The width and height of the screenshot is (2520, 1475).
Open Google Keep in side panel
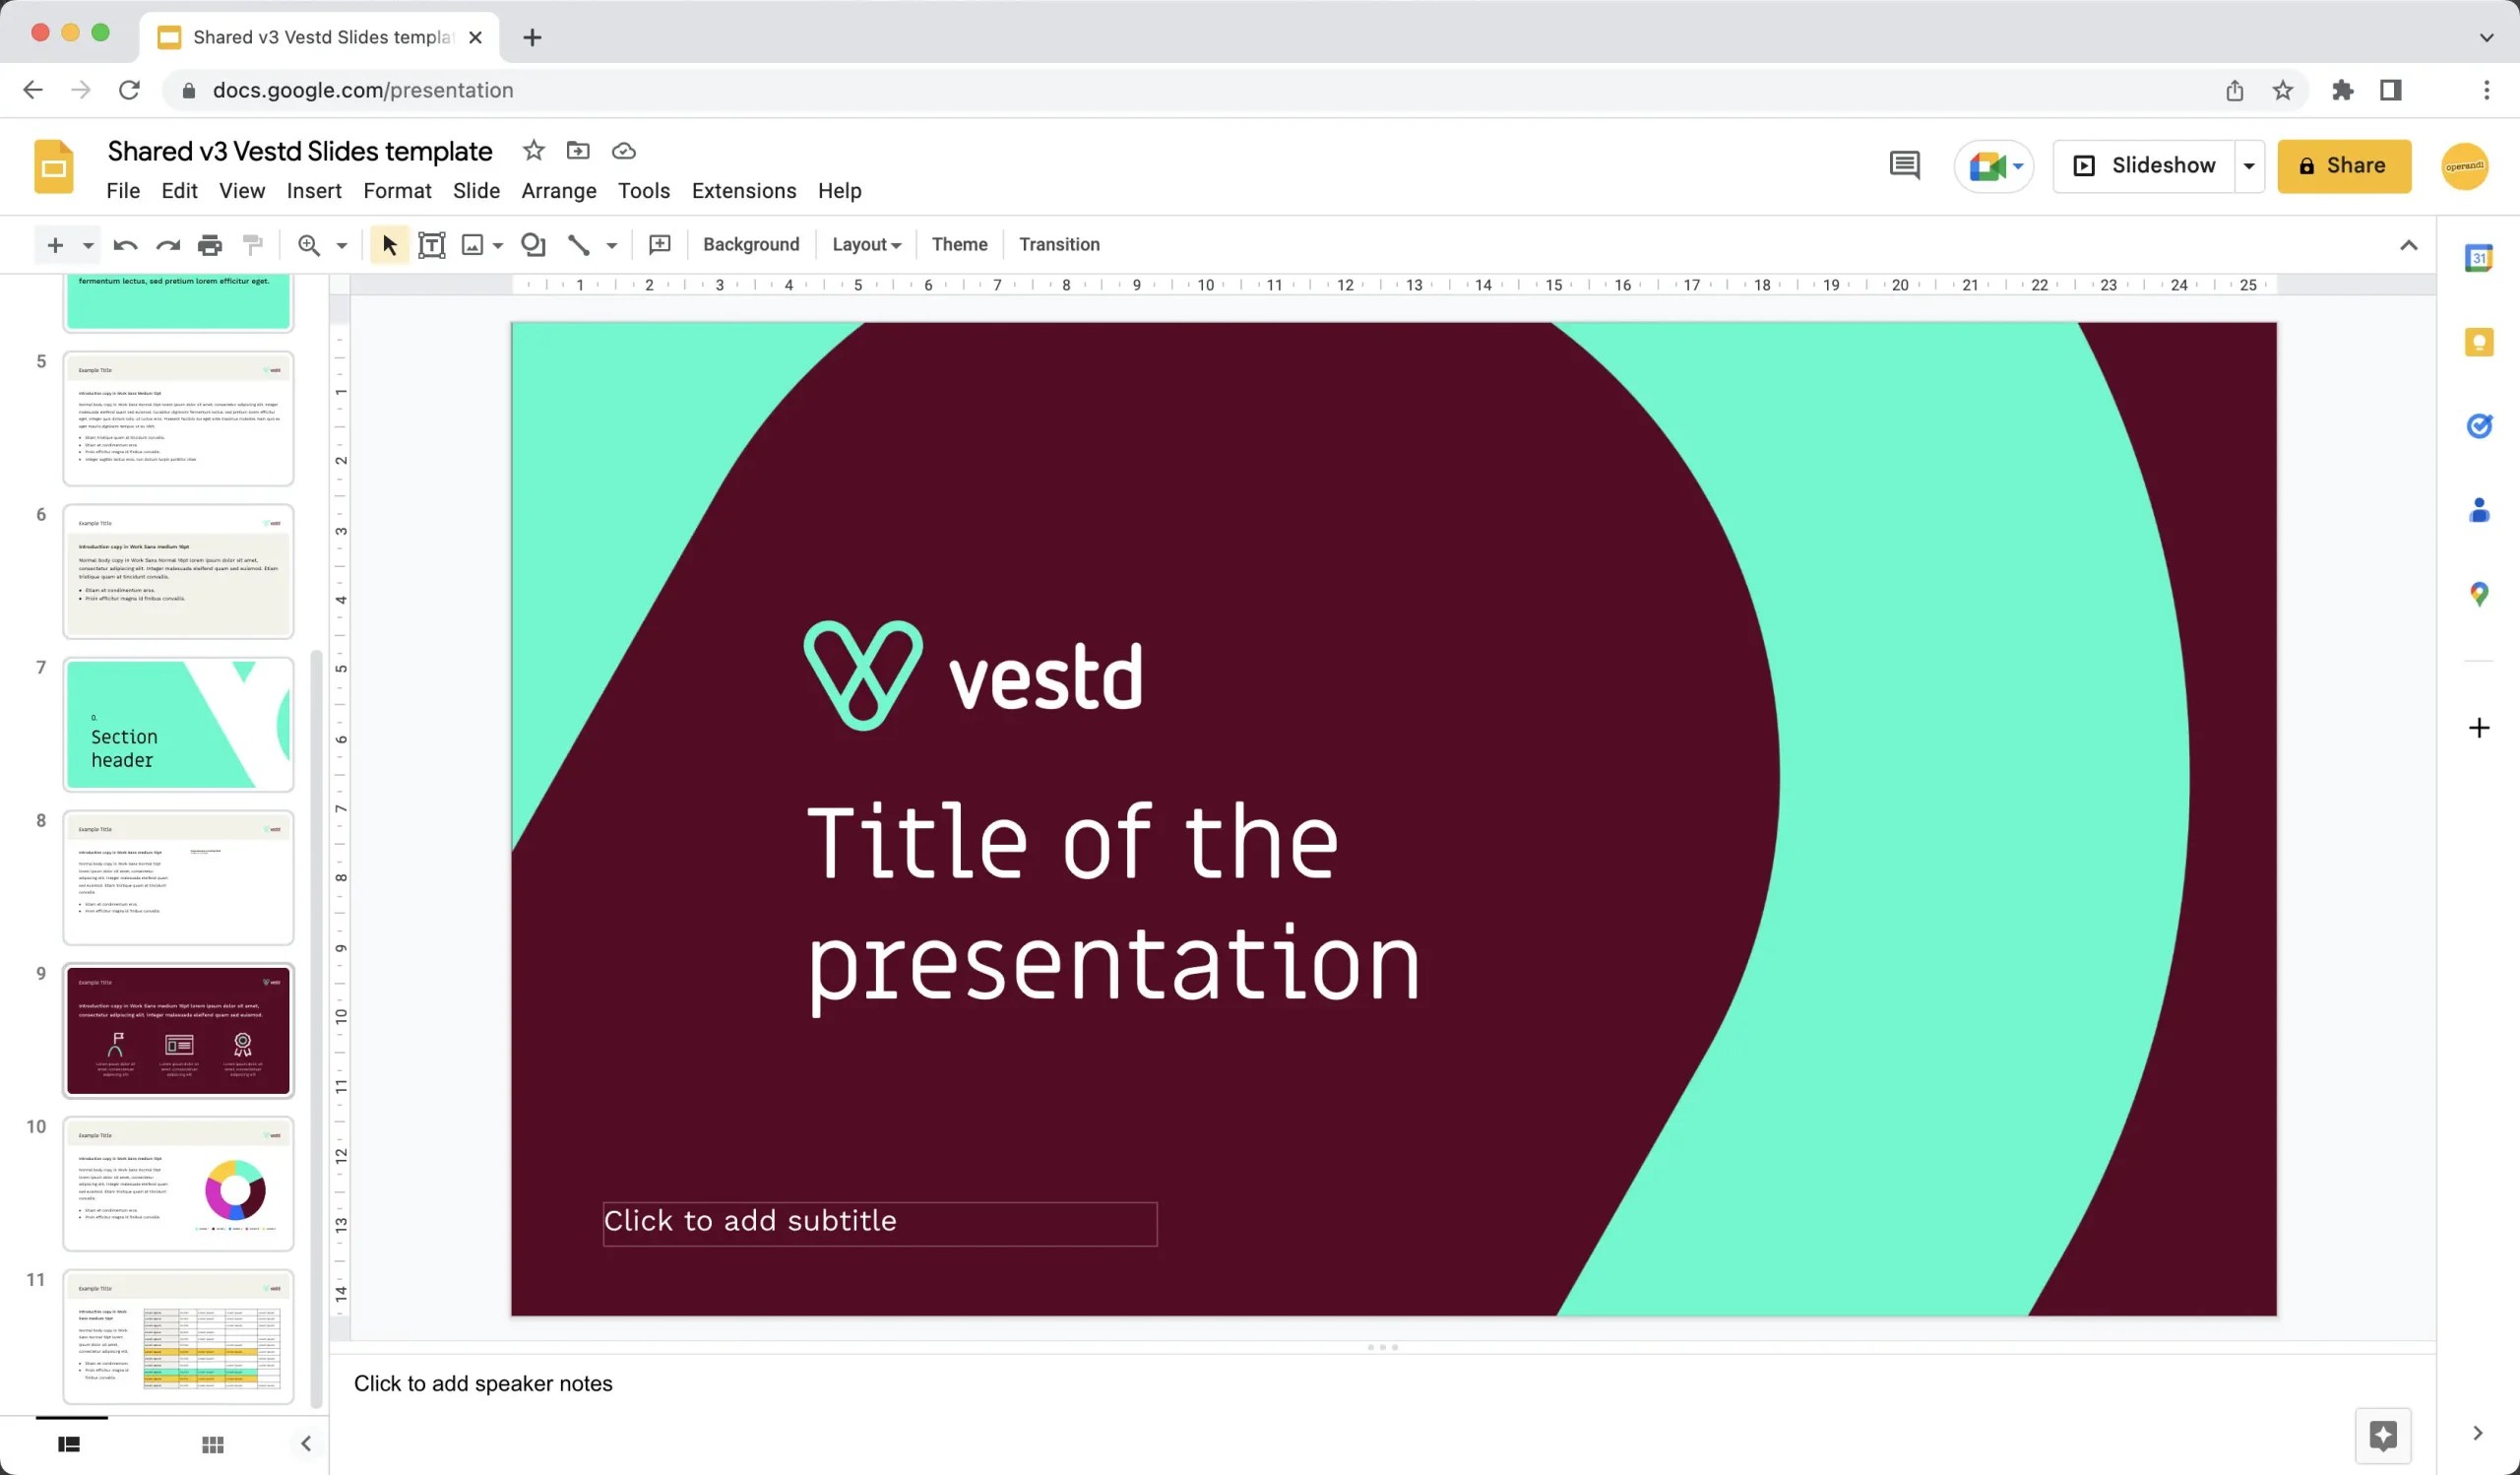pyautogui.click(x=2478, y=343)
